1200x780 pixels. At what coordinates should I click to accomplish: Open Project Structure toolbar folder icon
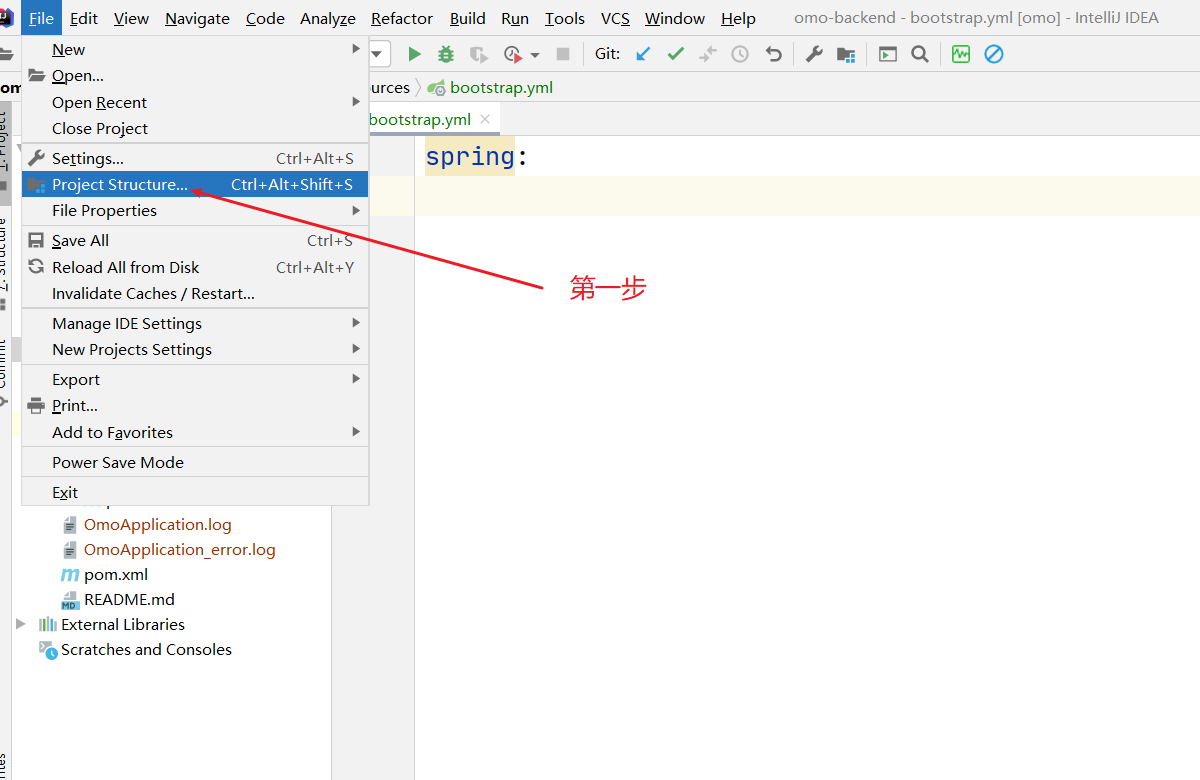pos(846,54)
